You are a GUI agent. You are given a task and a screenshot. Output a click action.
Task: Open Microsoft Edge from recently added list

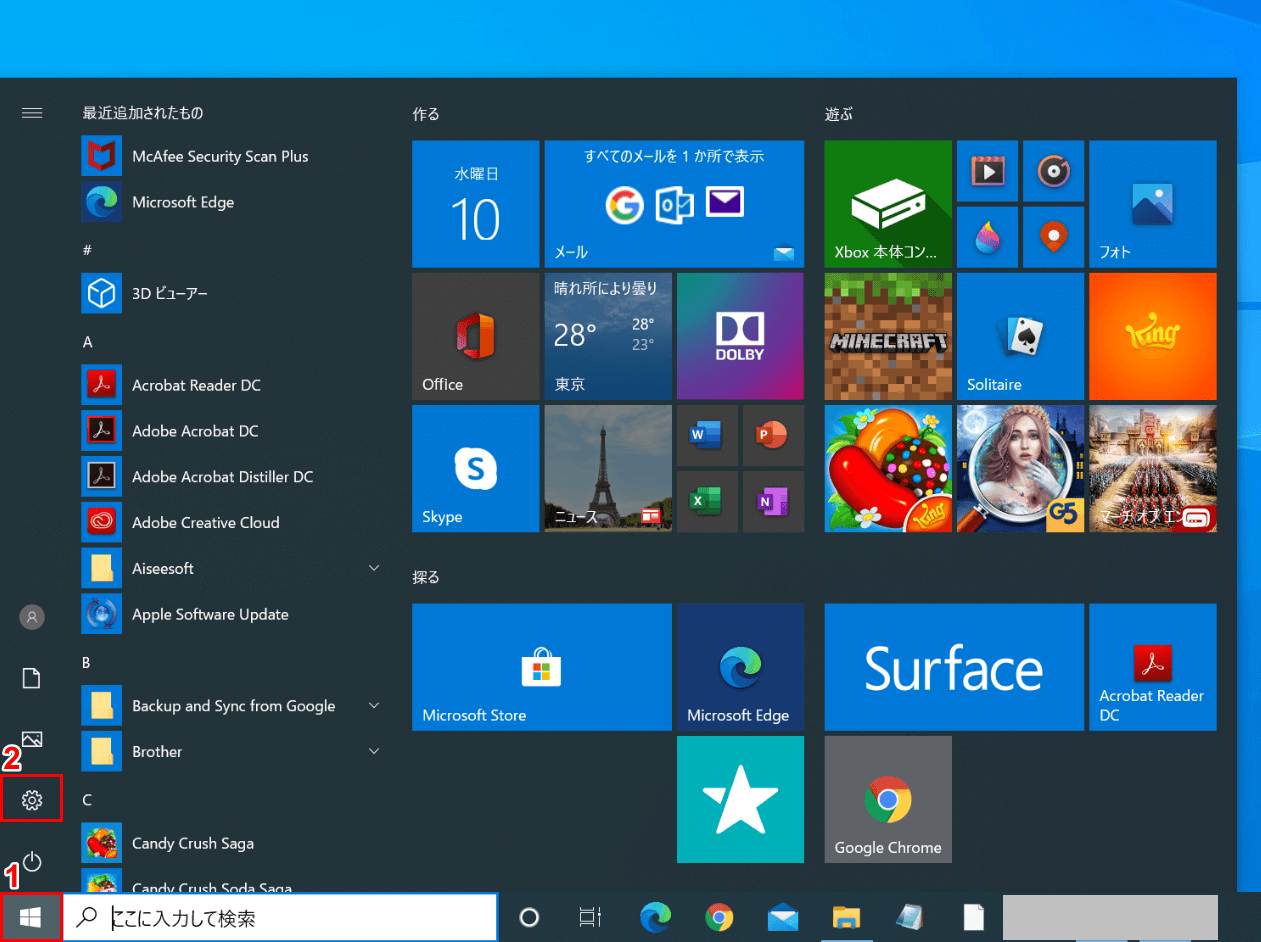tap(235, 202)
